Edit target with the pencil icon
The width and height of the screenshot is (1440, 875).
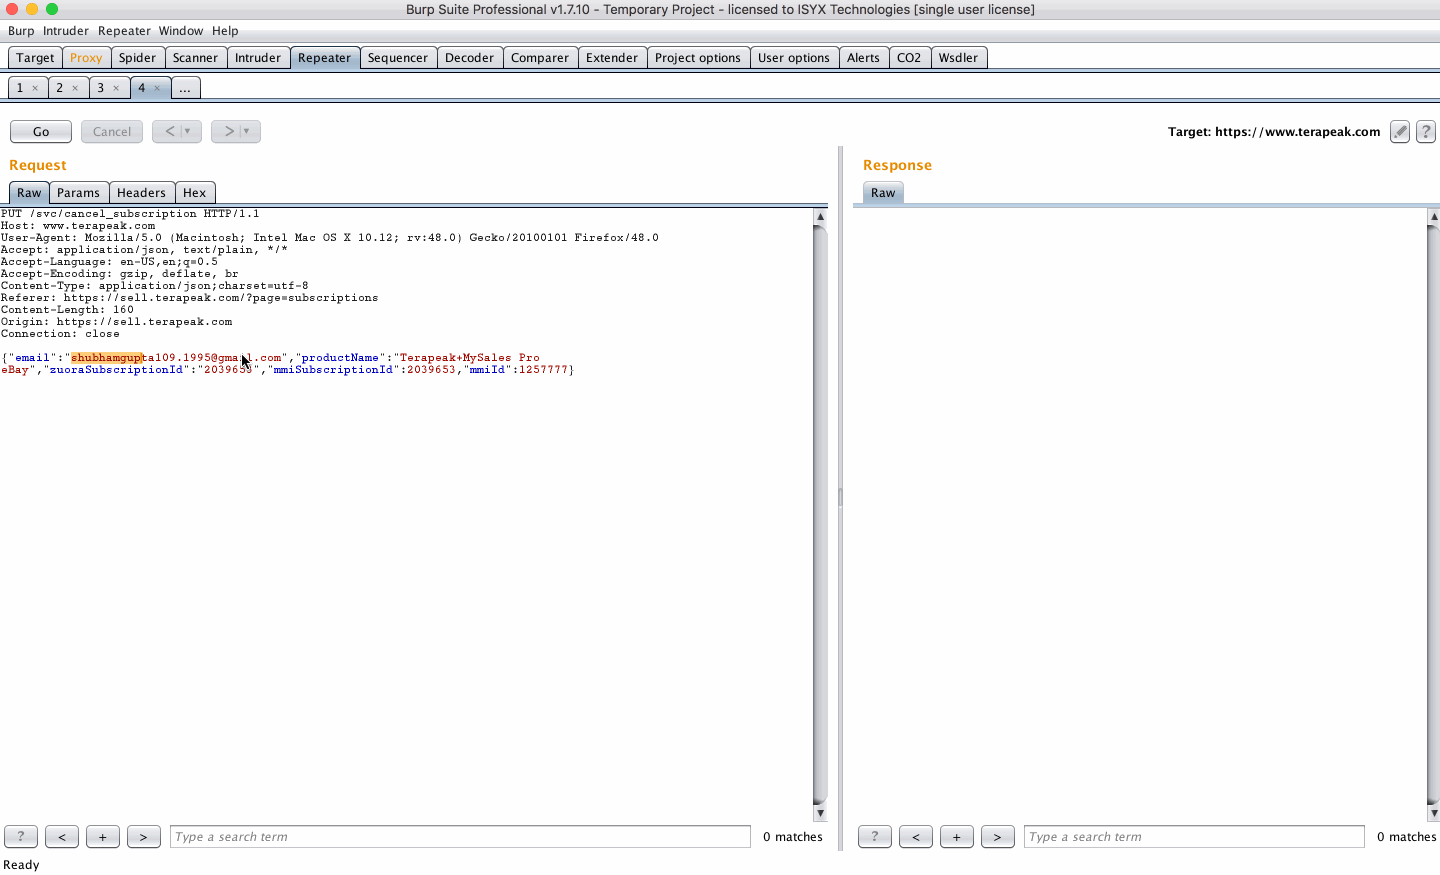[x=1400, y=132]
